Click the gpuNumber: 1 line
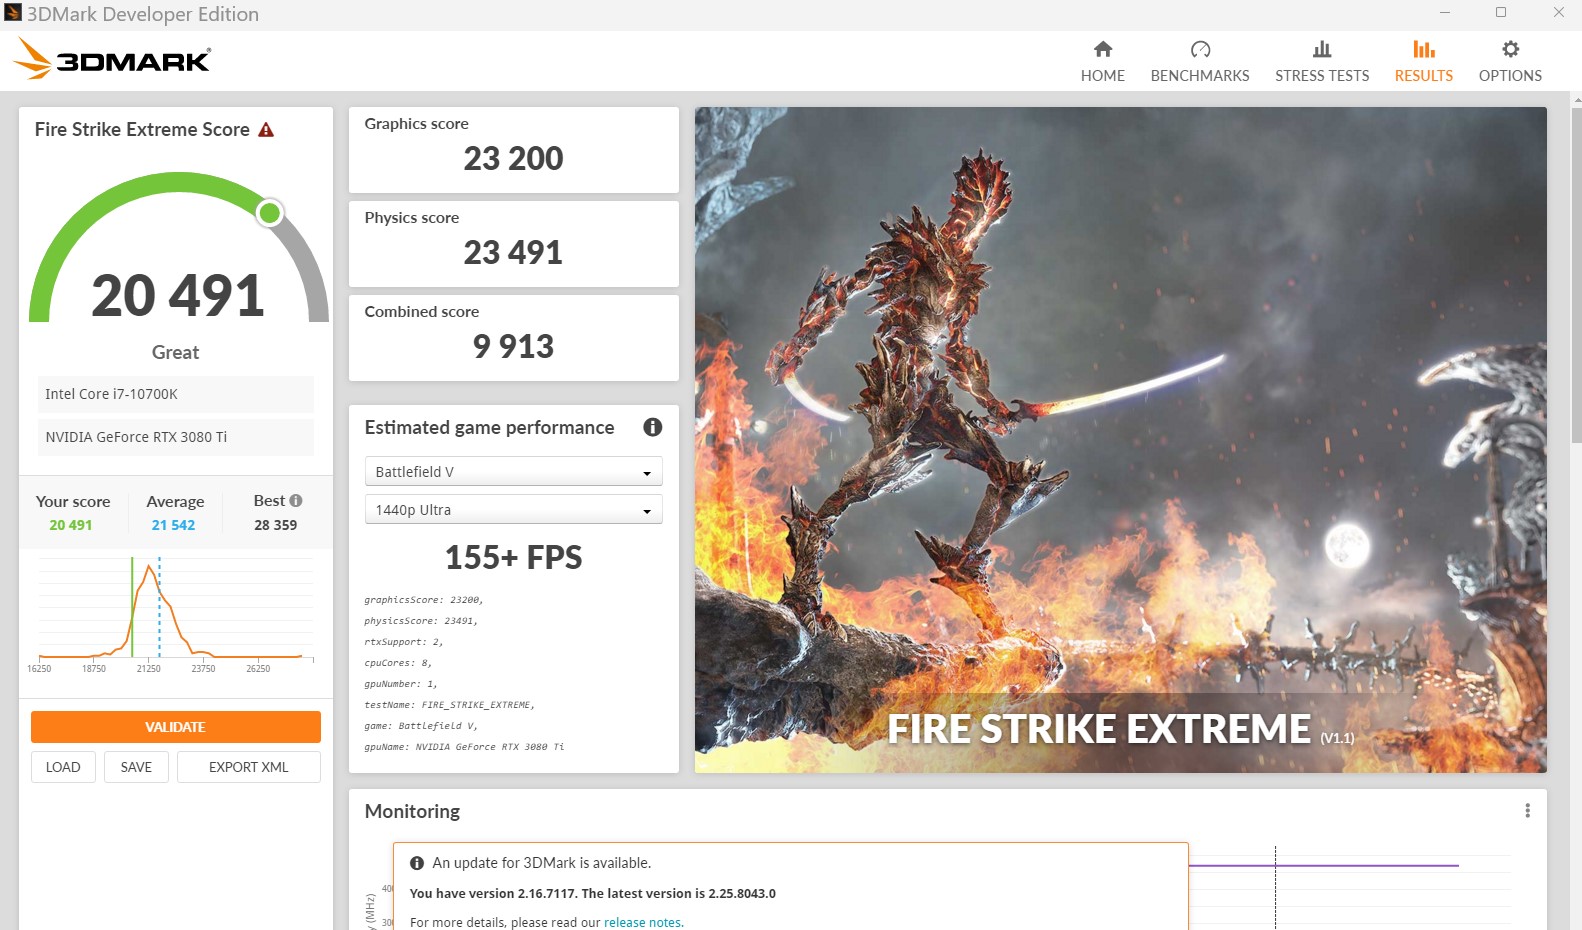 (x=401, y=684)
